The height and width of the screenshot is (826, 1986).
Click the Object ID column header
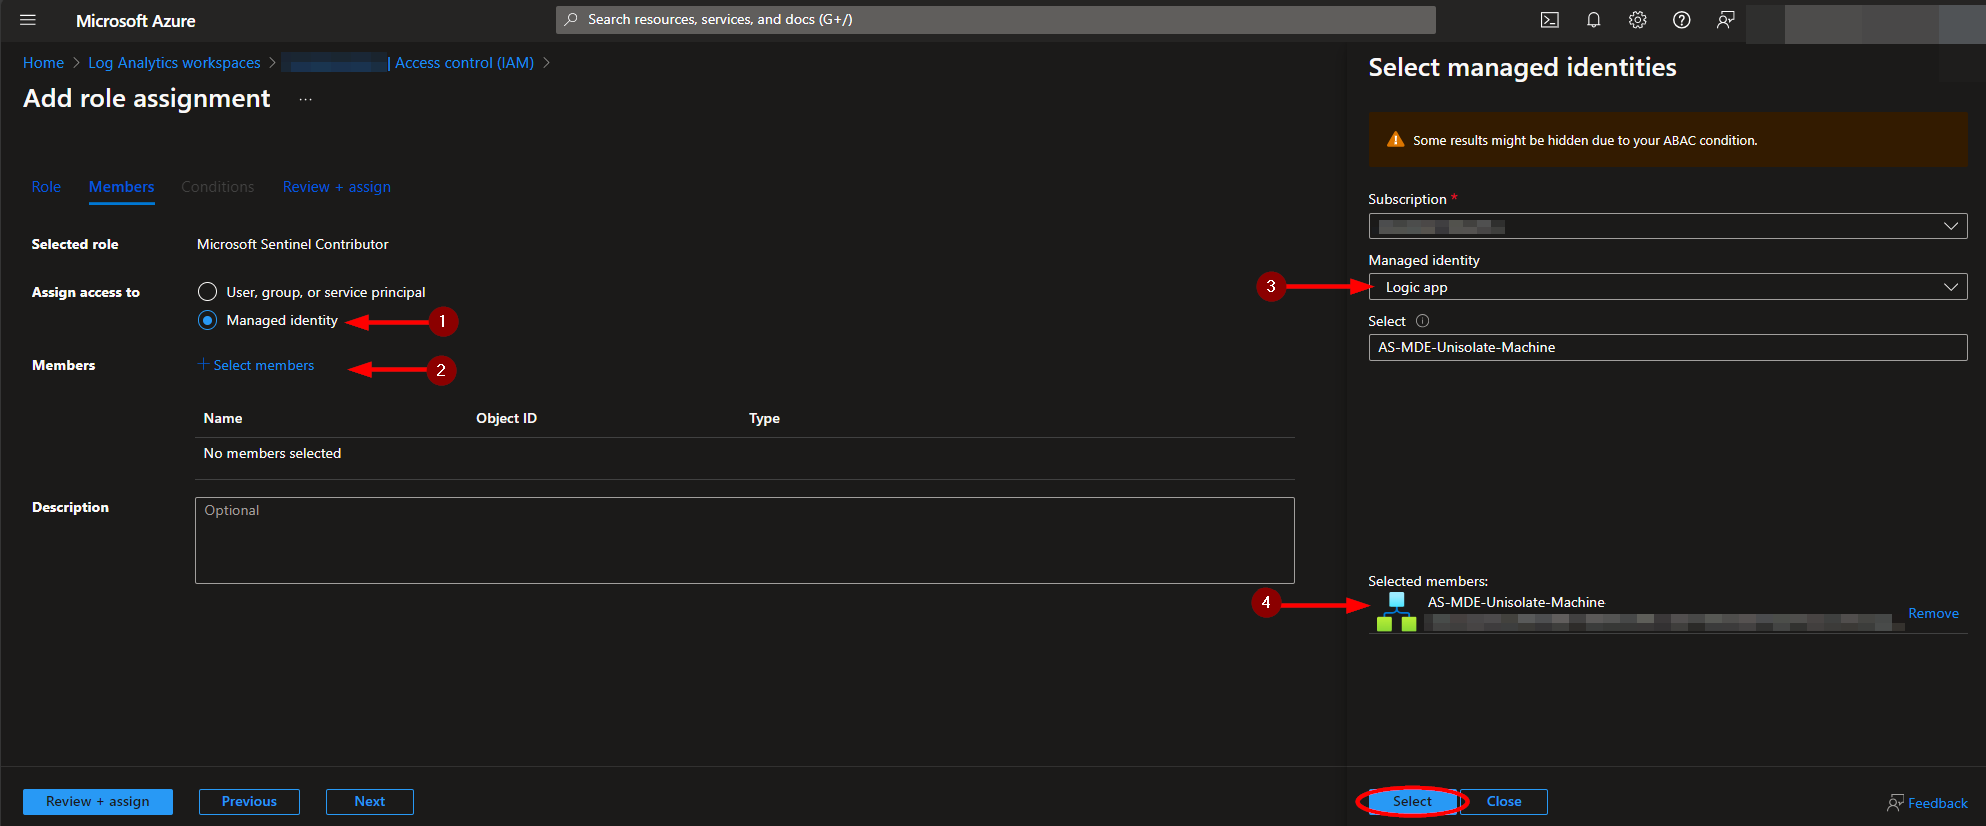(506, 418)
